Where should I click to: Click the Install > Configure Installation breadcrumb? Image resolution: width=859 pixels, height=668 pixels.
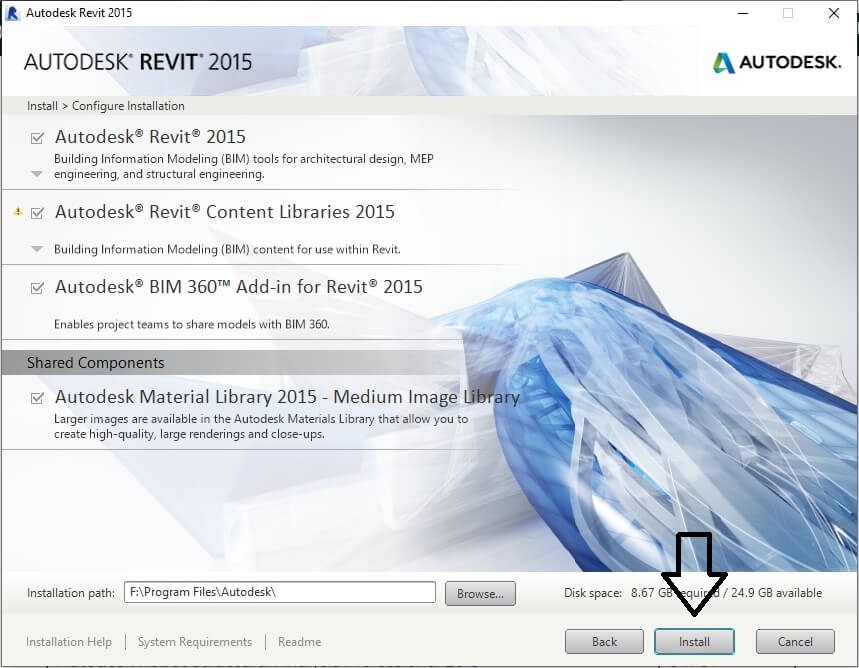click(x=106, y=106)
